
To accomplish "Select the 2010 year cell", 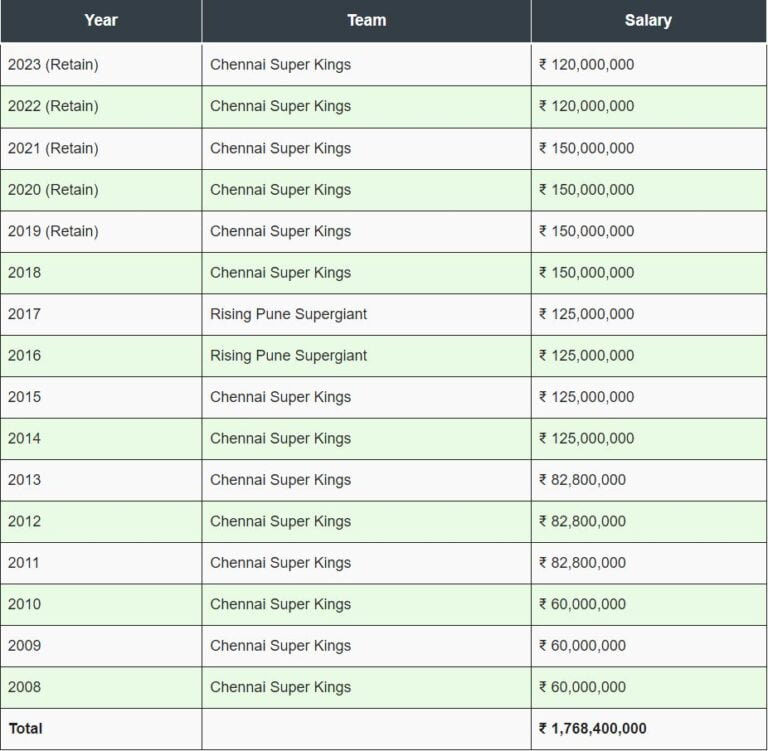I will [x=101, y=605].
